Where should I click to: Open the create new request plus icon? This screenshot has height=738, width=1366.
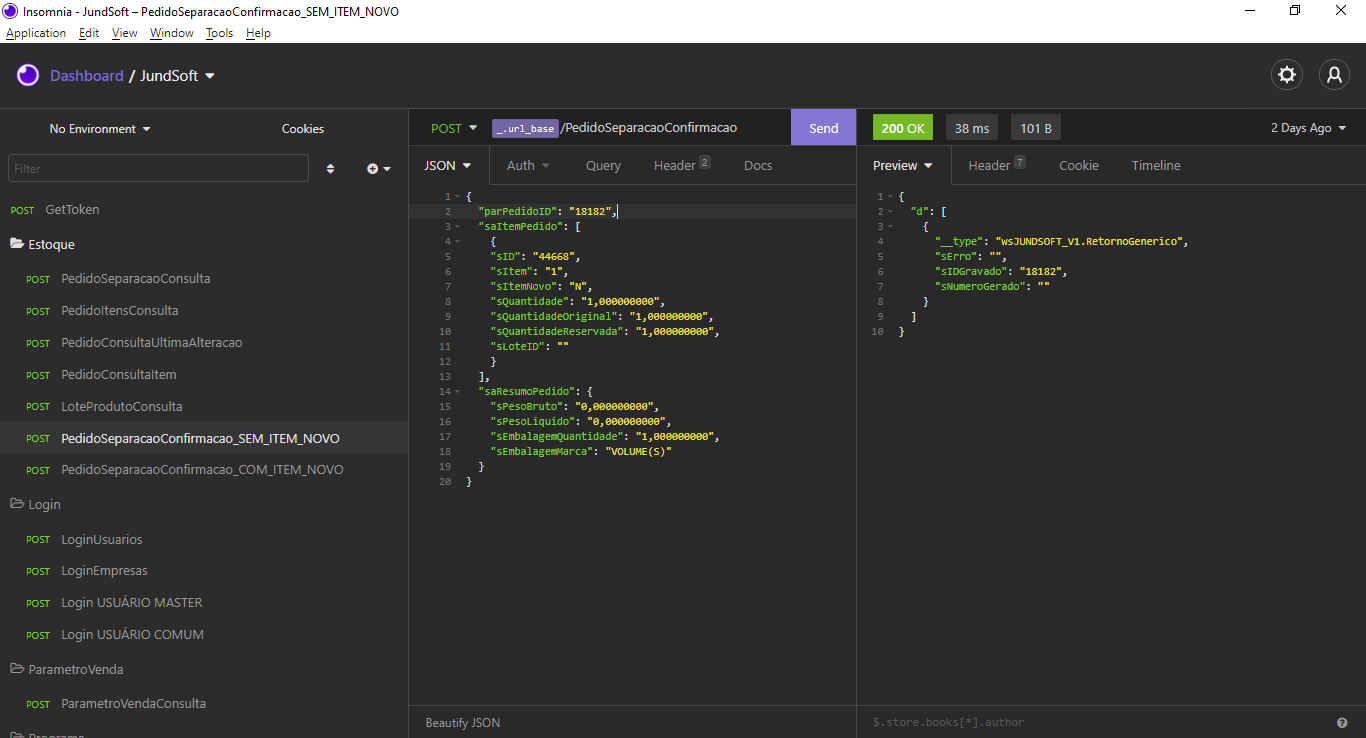pos(379,169)
